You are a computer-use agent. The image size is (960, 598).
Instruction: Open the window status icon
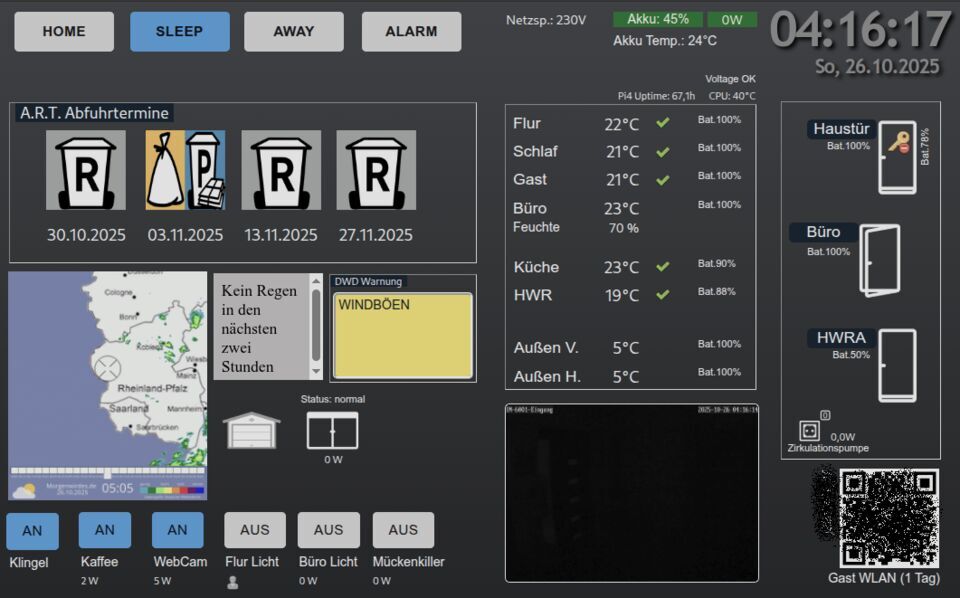coord(332,431)
